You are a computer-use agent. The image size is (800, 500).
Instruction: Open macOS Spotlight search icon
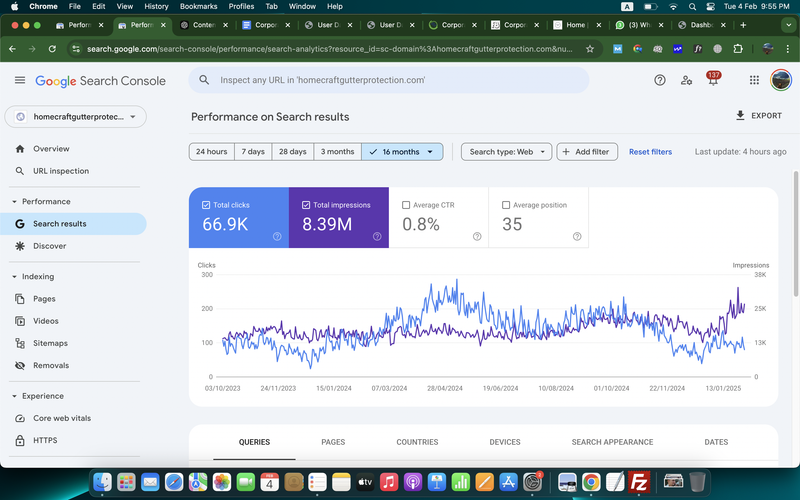click(x=692, y=6)
